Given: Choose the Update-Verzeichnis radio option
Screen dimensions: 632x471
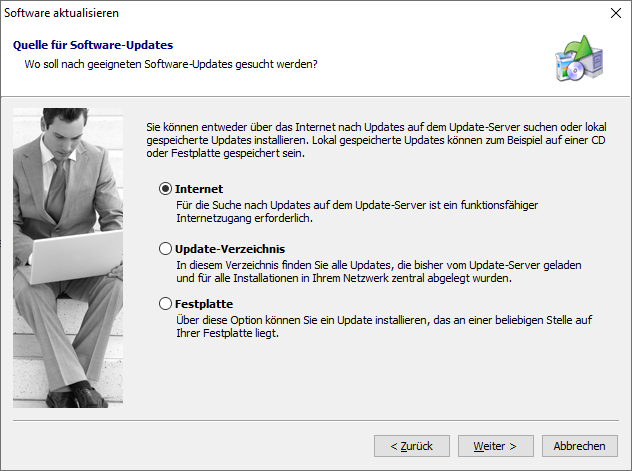Looking at the screenshot, I should click(166, 247).
